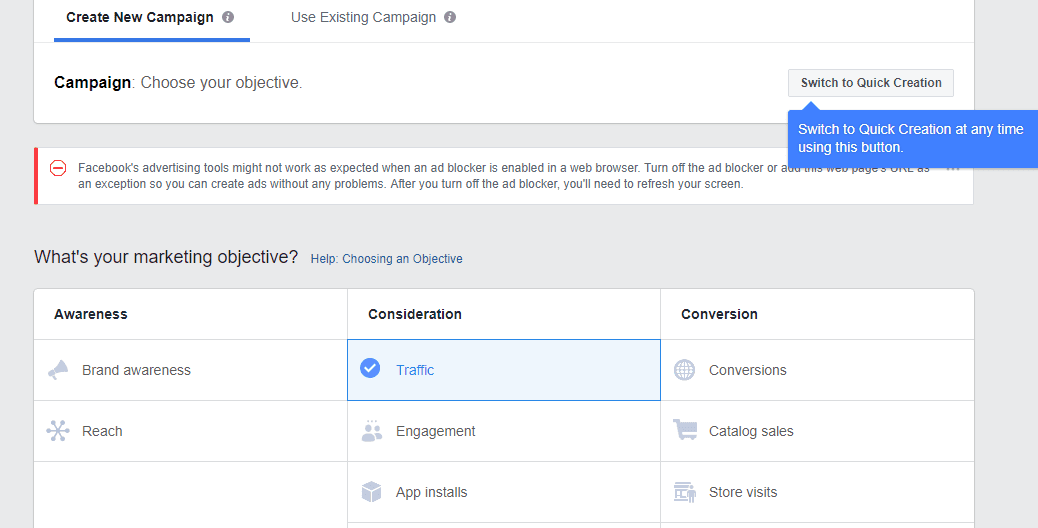Click the Catalog sales cart icon
The image size is (1038, 528).
coord(685,430)
